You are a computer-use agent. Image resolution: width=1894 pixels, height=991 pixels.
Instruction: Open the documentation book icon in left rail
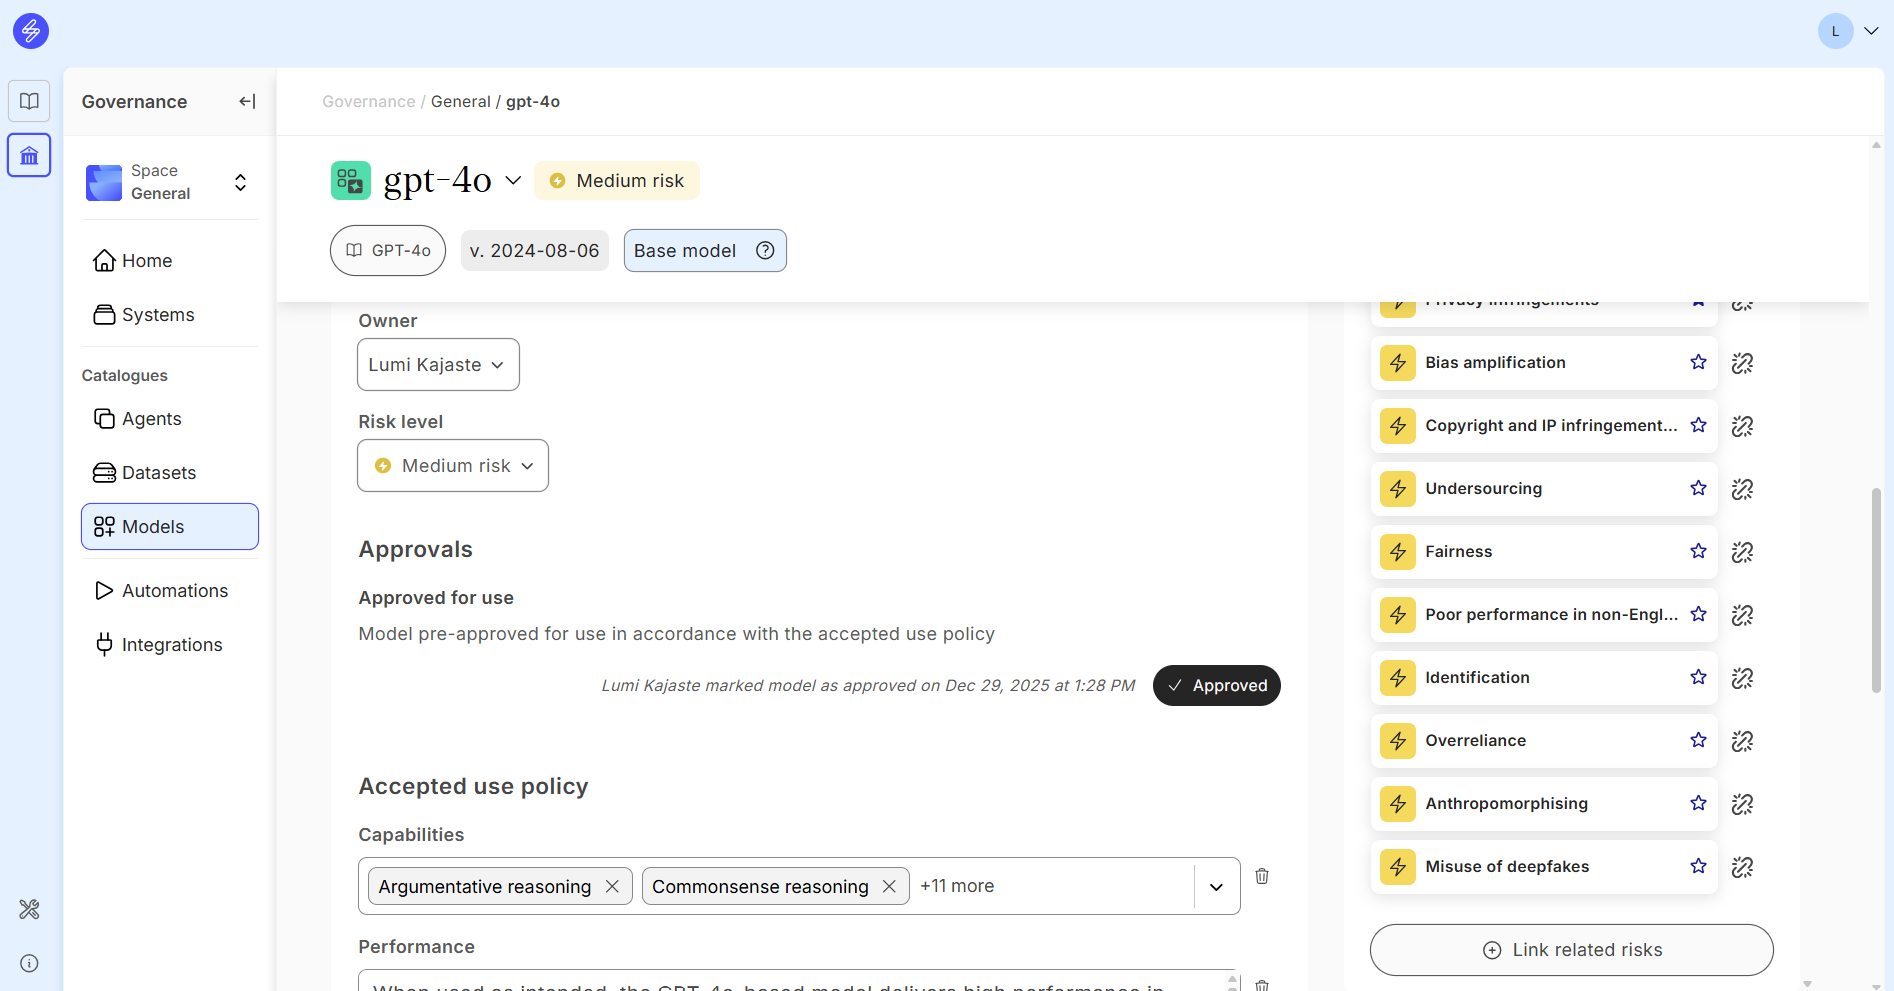click(29, 101)
